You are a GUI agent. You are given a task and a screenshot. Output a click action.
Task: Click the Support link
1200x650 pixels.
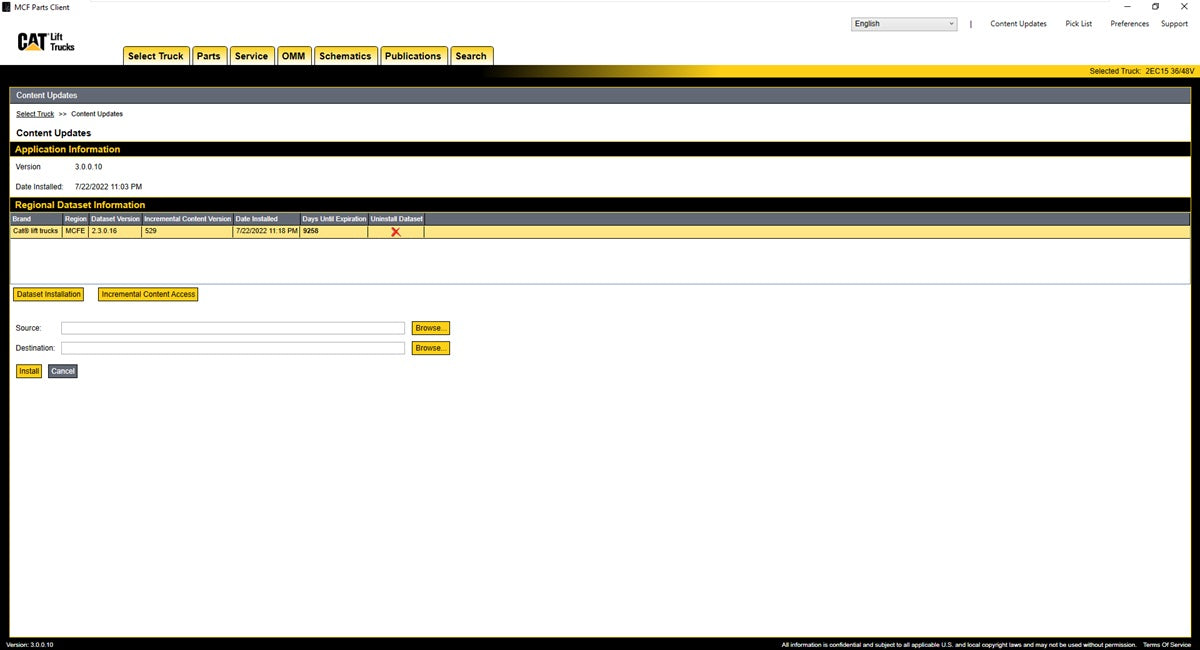click(1174, 24)
